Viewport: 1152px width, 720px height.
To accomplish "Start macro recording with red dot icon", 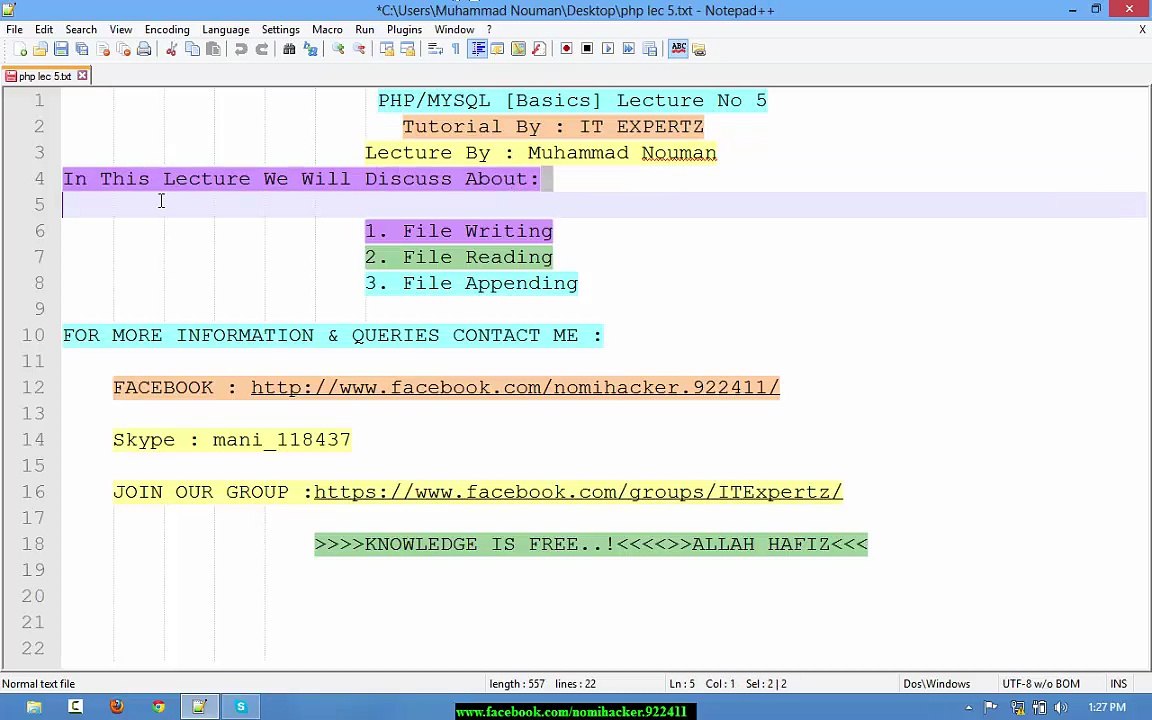I will (x=566, y=49).
